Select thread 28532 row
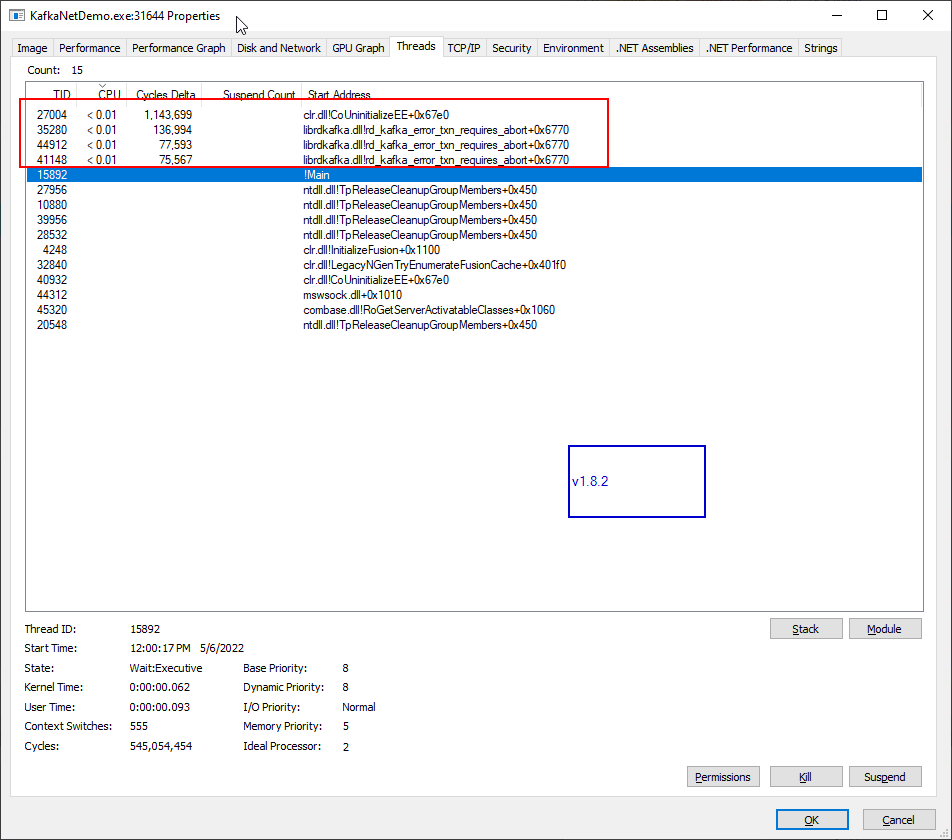This screenshot has width=952, height=840. pos(474,235)
